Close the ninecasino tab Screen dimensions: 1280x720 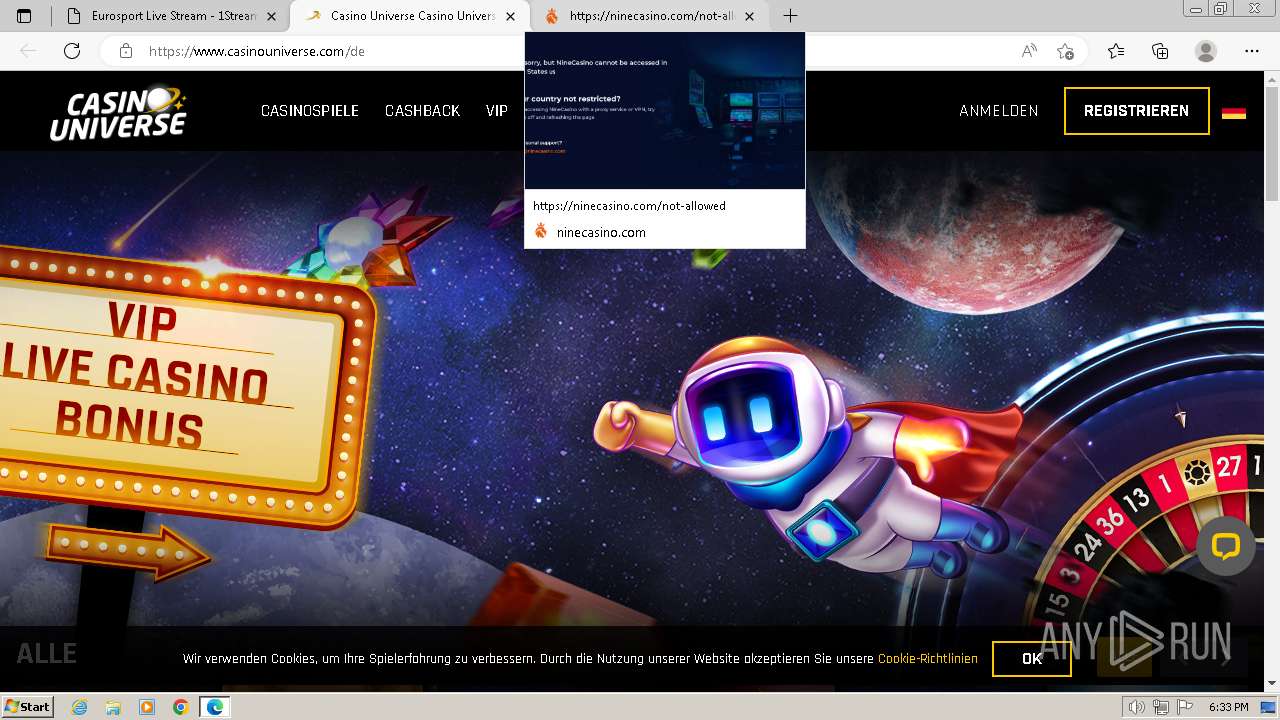click(749, 16)
